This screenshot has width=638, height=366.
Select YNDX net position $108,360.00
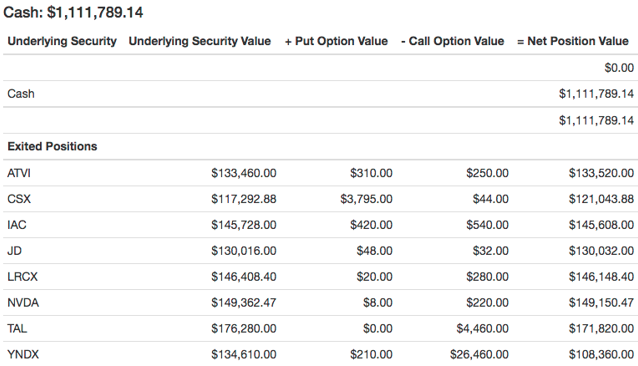point(601,355)
